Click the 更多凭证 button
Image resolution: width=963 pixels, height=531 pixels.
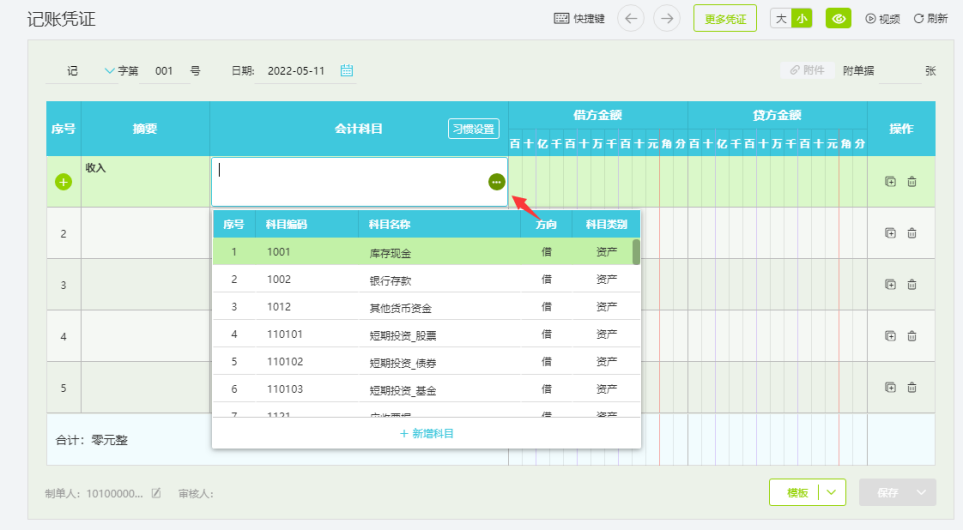725,18
